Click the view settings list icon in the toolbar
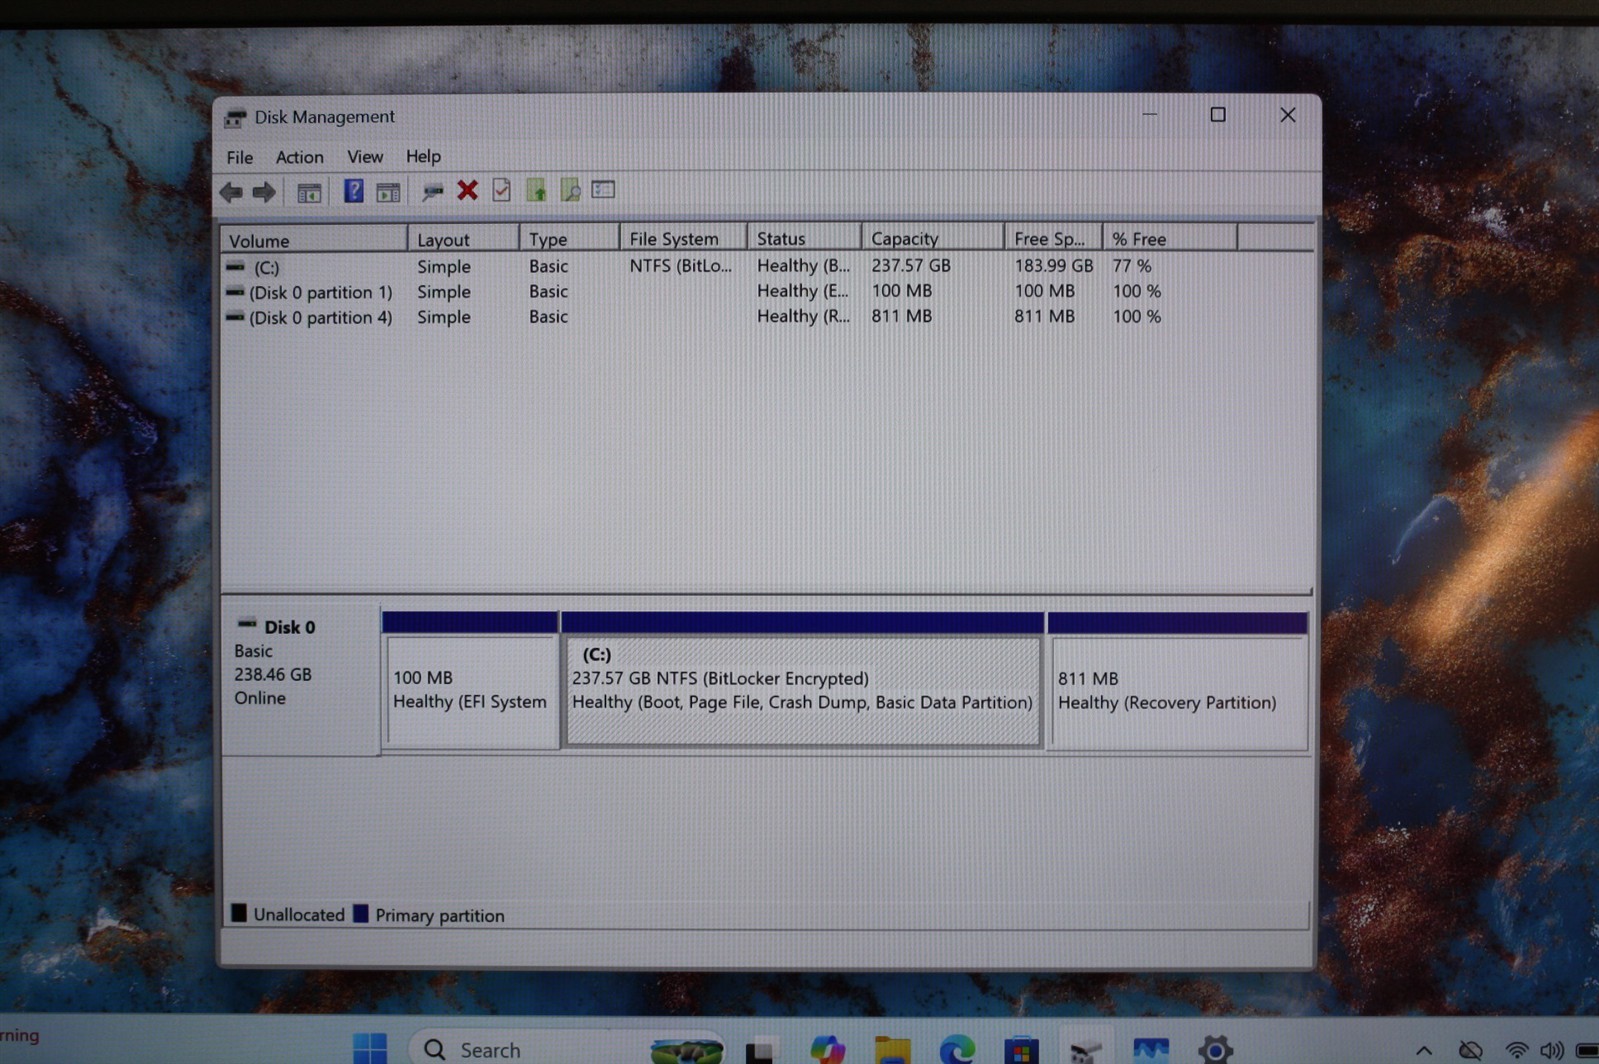The width and height of the screenshot is (1599, 1064). 603,189
